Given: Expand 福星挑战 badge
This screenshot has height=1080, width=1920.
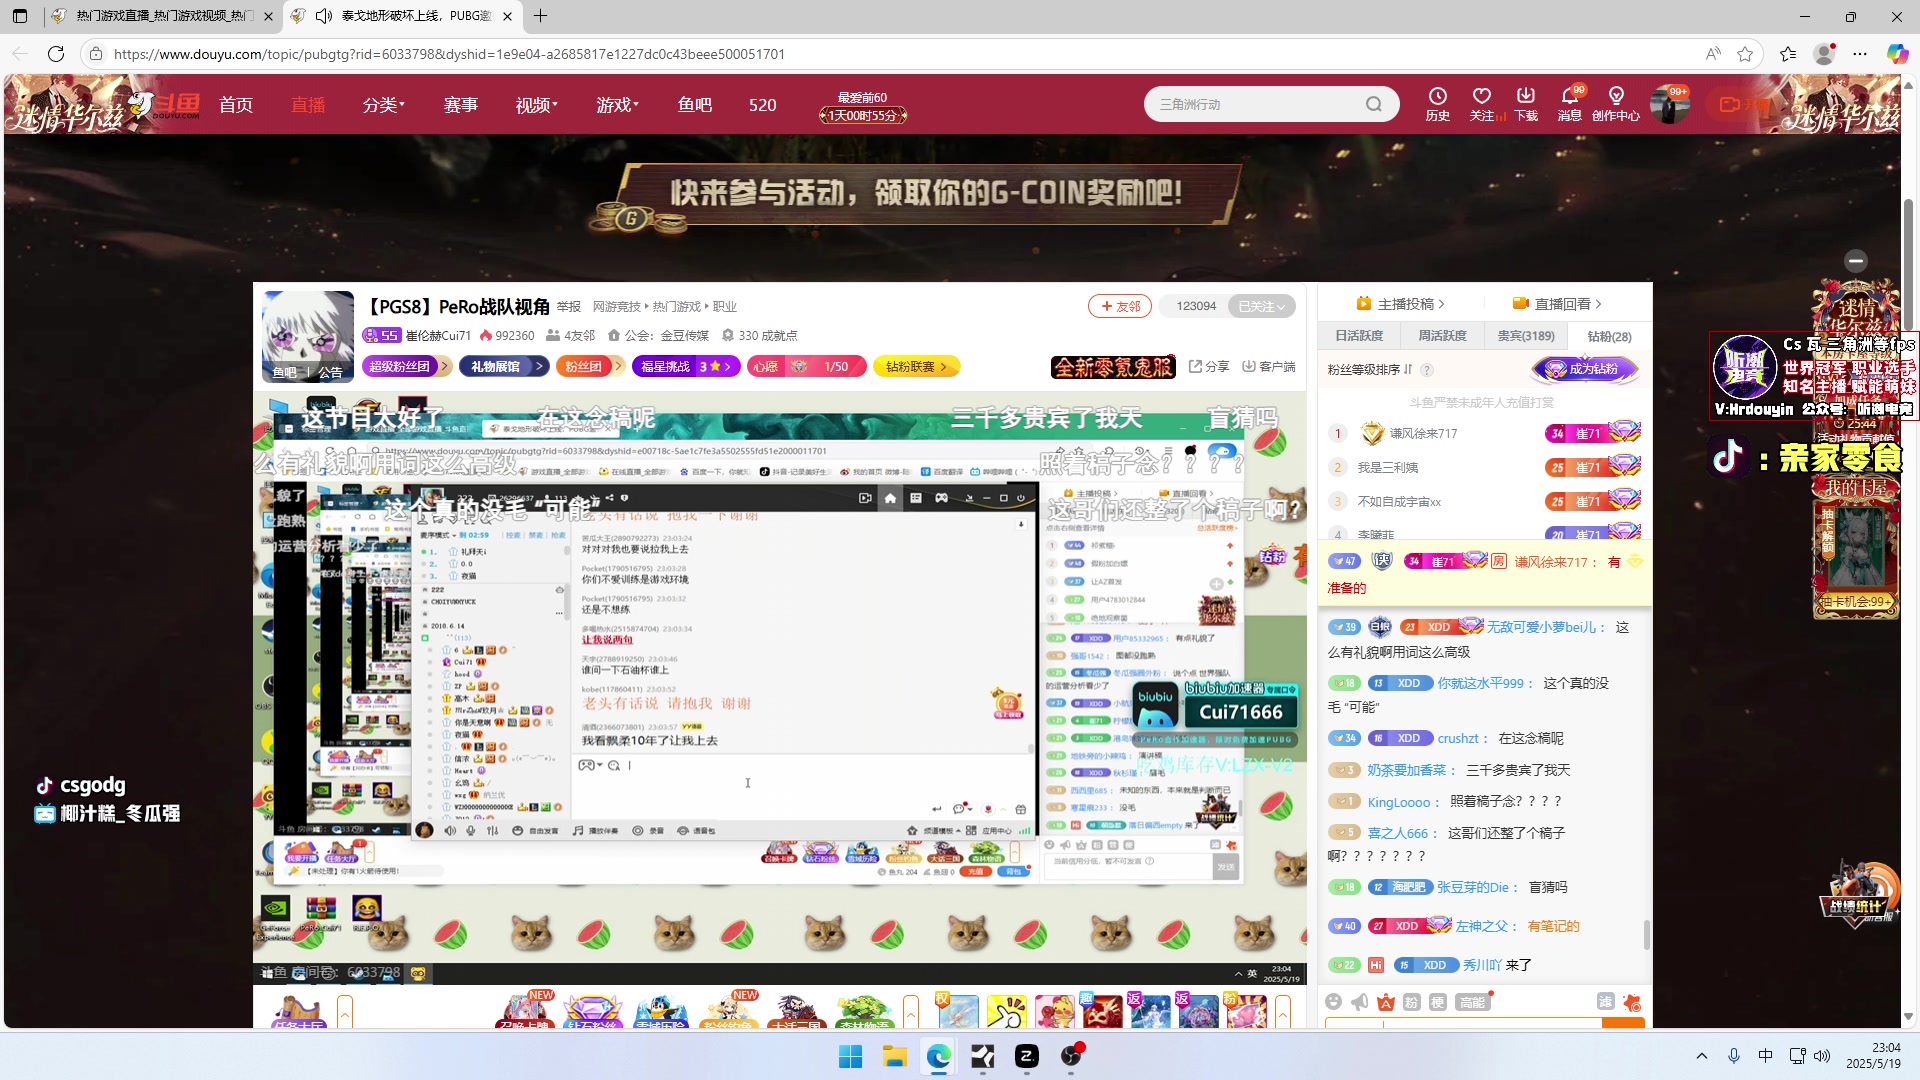Looking at the screenshot, I should (686, 367).
